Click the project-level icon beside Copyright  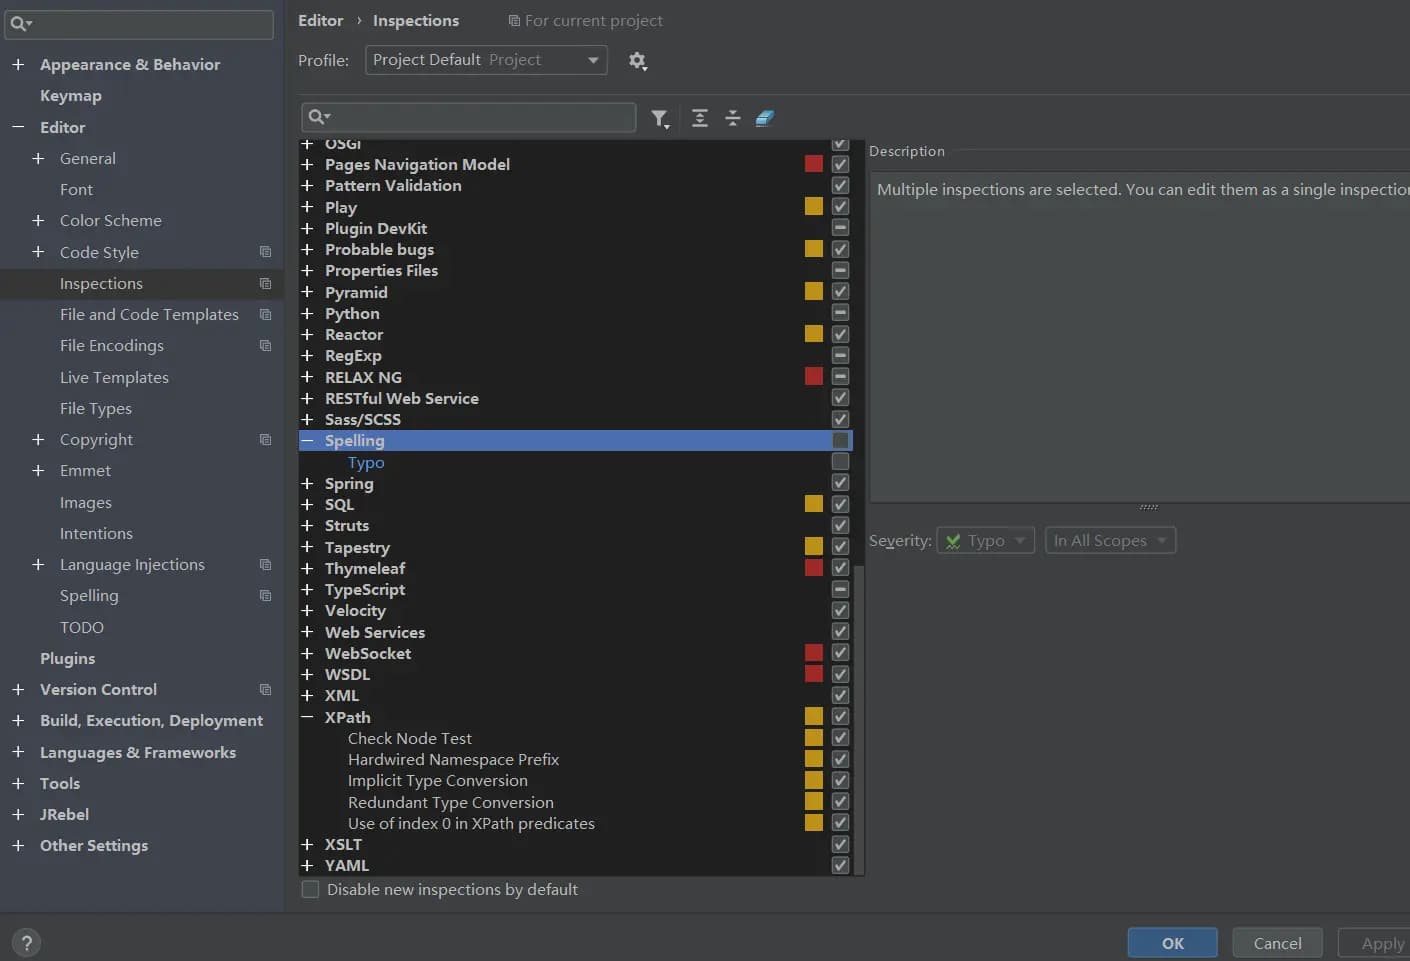[265, 439]
